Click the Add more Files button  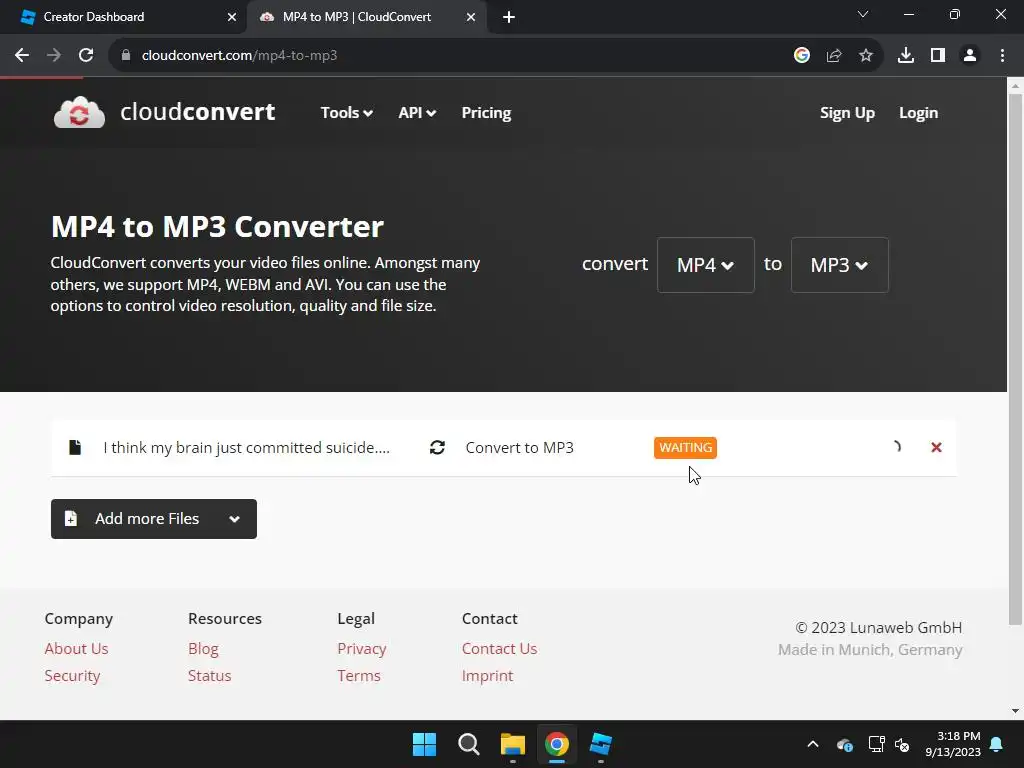point(153,519)
